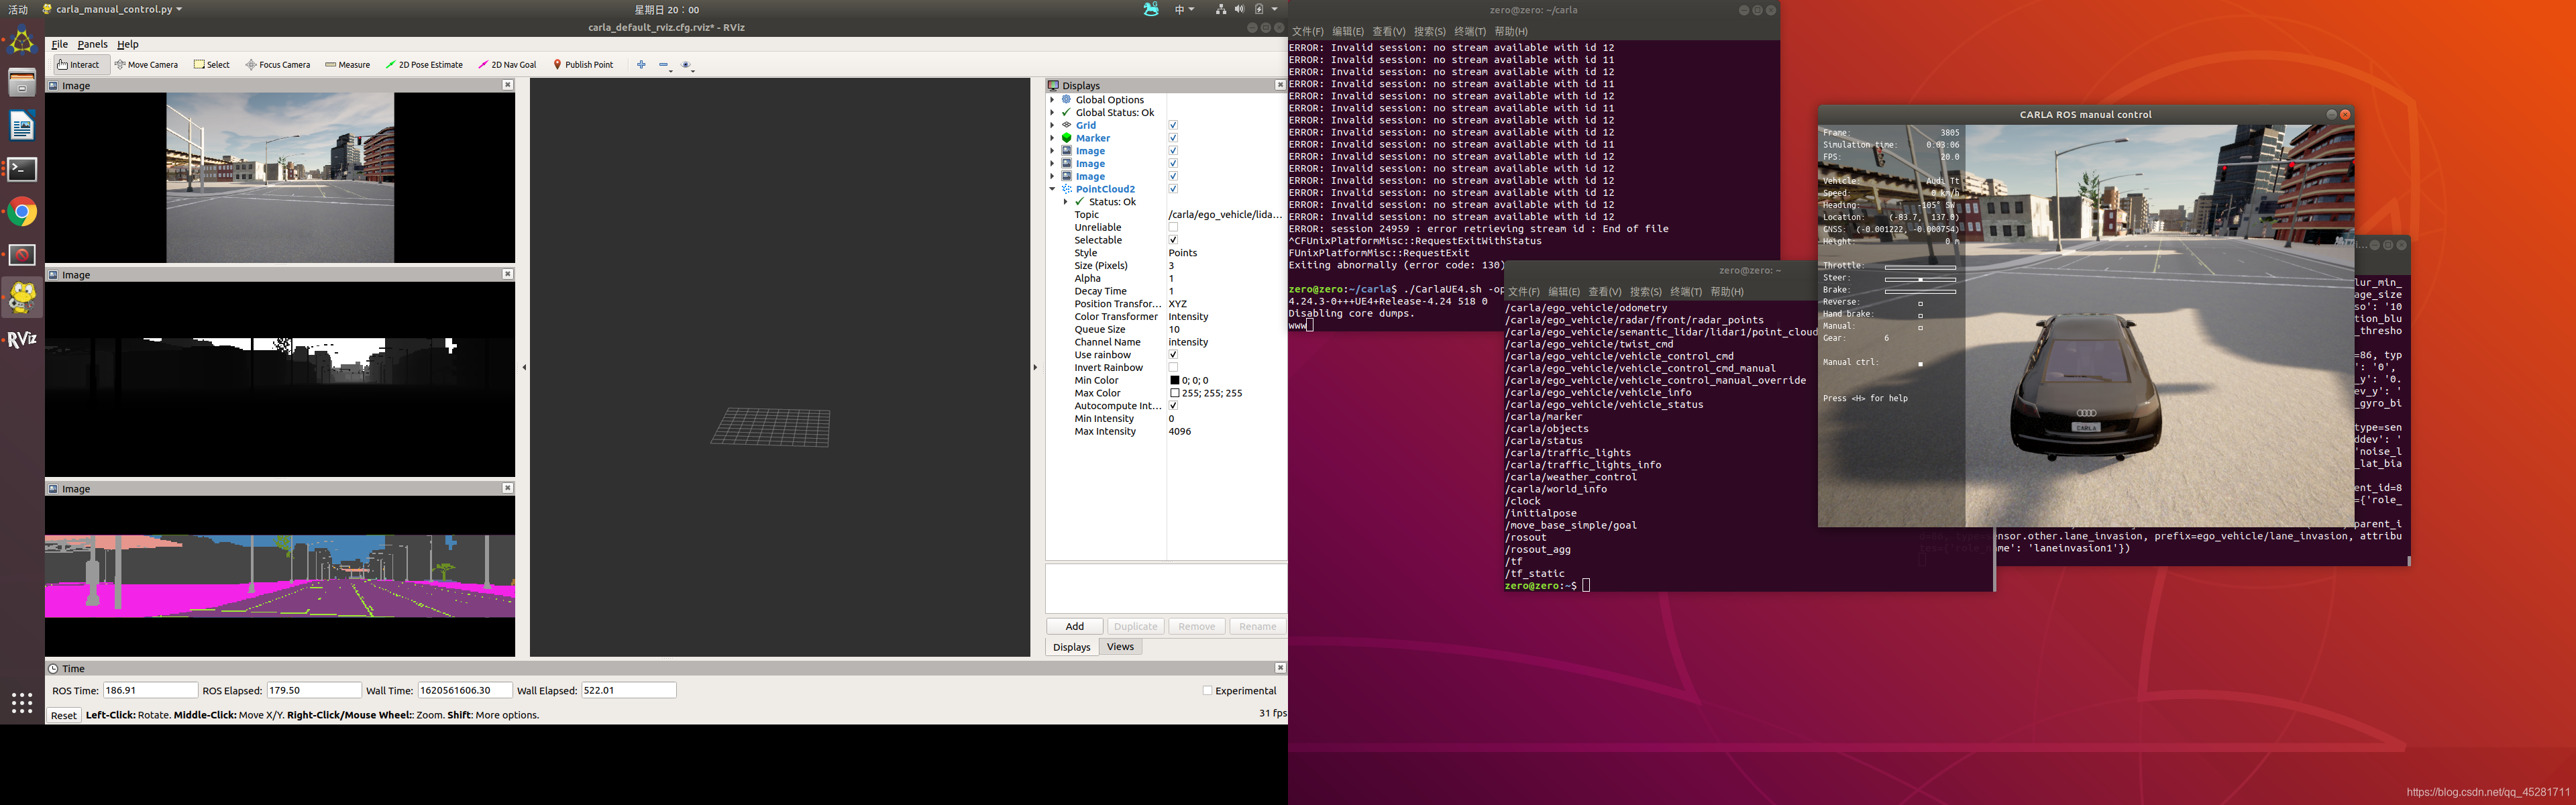
Task: Switch to the Views tab
Action: [x=1120, y=647]
